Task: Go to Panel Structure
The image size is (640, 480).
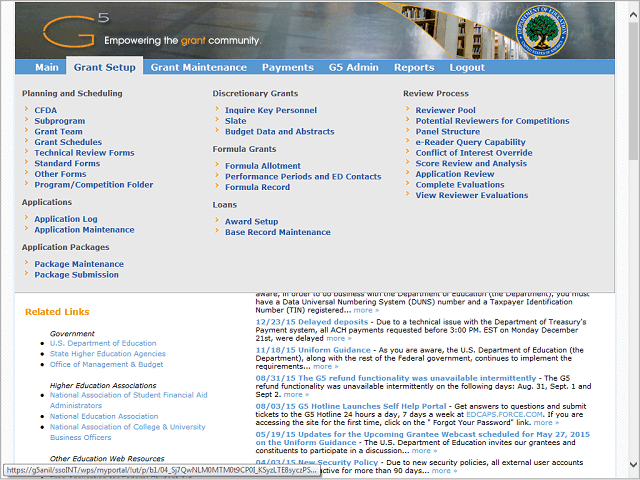Action: click(x=448, y=131)
